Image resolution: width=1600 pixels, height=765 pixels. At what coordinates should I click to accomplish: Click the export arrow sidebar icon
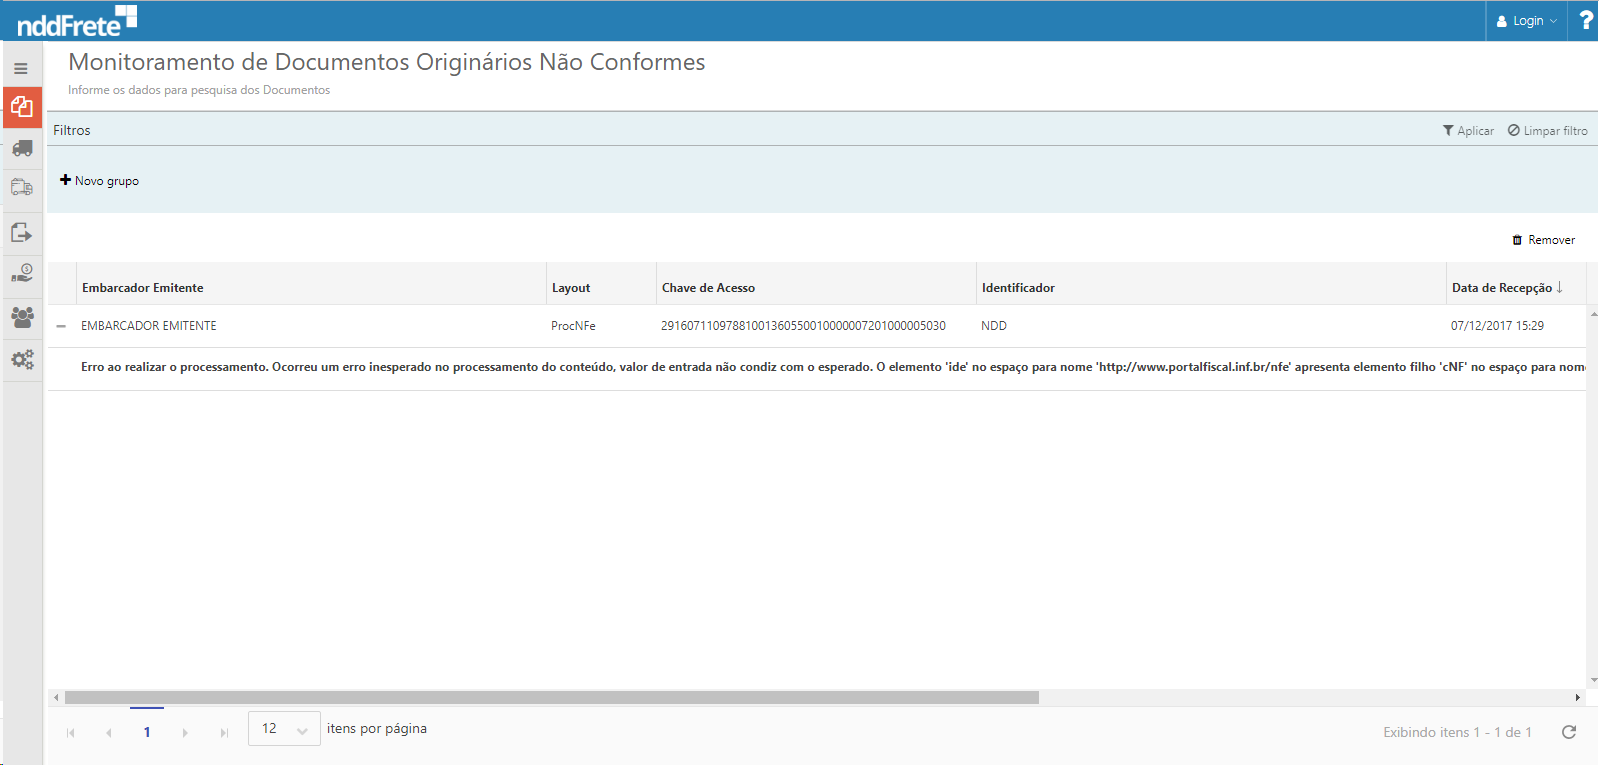pos(22,233)
